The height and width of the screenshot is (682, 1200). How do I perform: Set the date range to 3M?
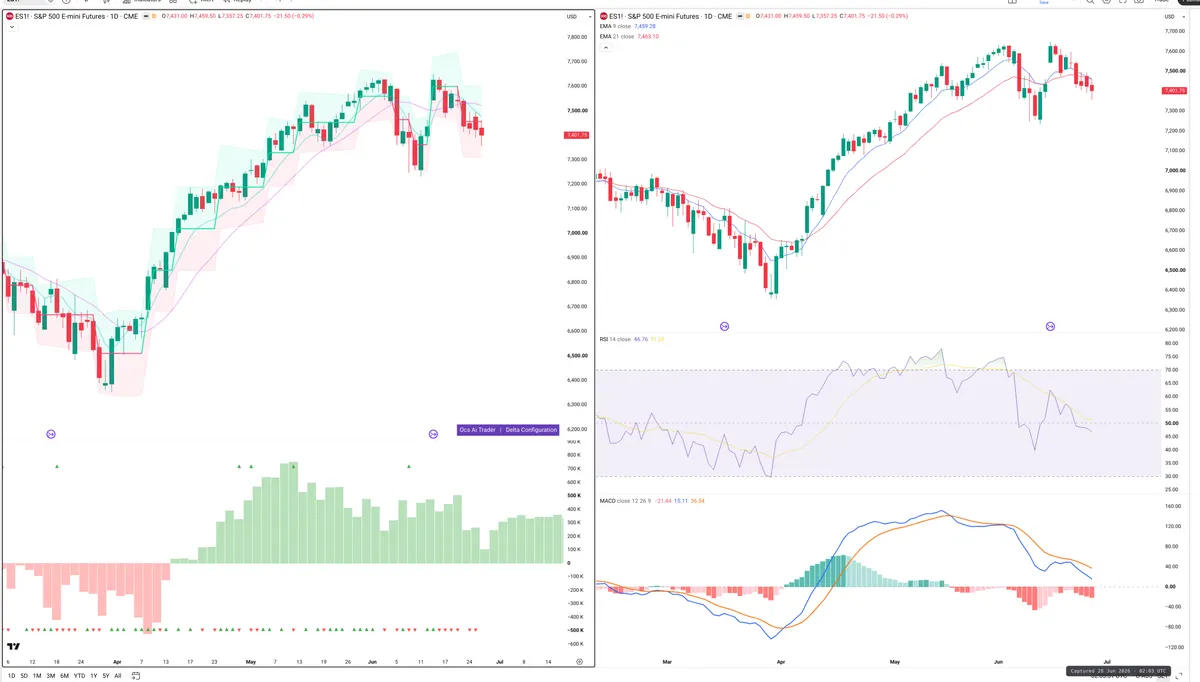click(51, 676)
